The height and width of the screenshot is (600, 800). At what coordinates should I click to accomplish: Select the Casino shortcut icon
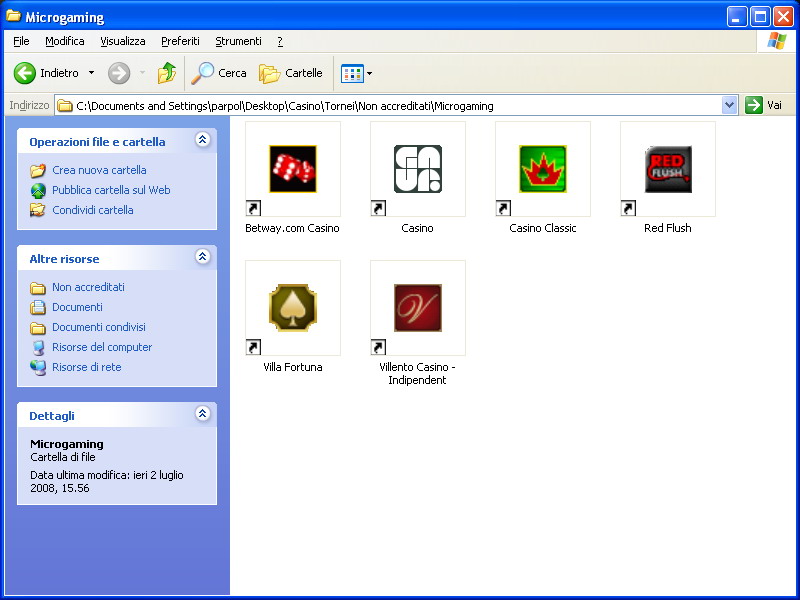[417, 169]
